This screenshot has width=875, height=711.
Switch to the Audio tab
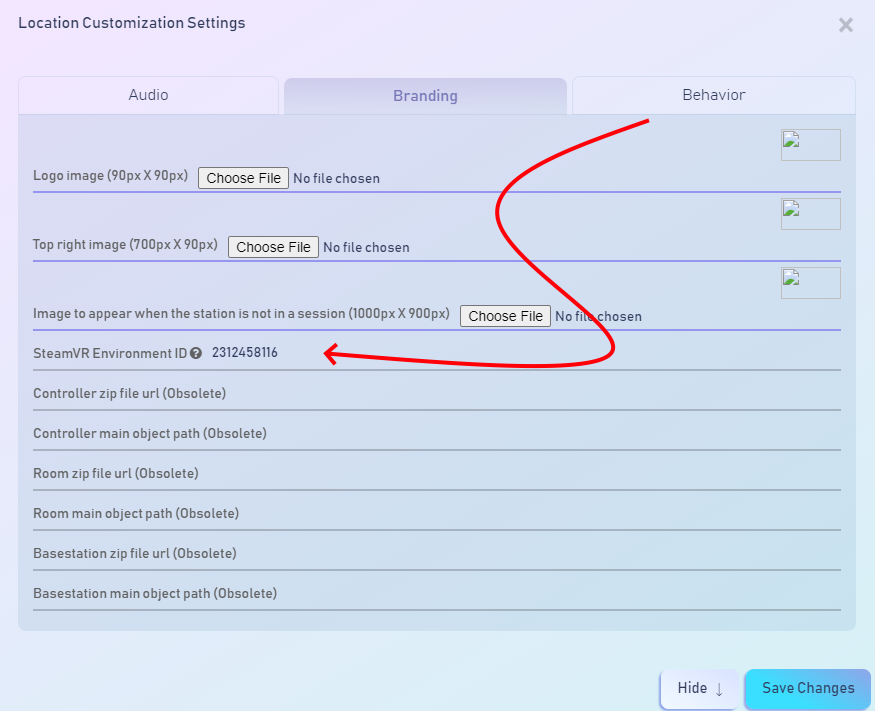tap(148, 95)
